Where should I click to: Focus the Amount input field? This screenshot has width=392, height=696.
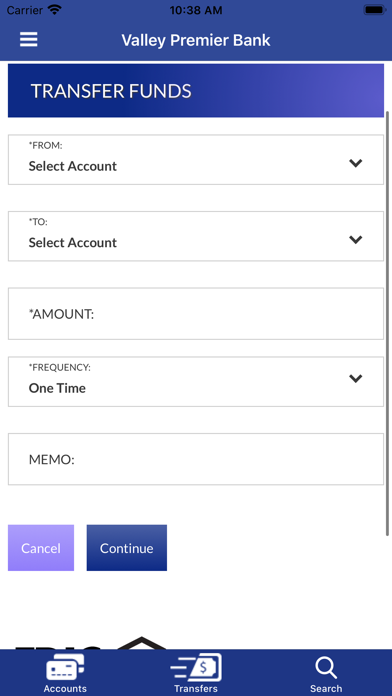(x=196, y=314)
